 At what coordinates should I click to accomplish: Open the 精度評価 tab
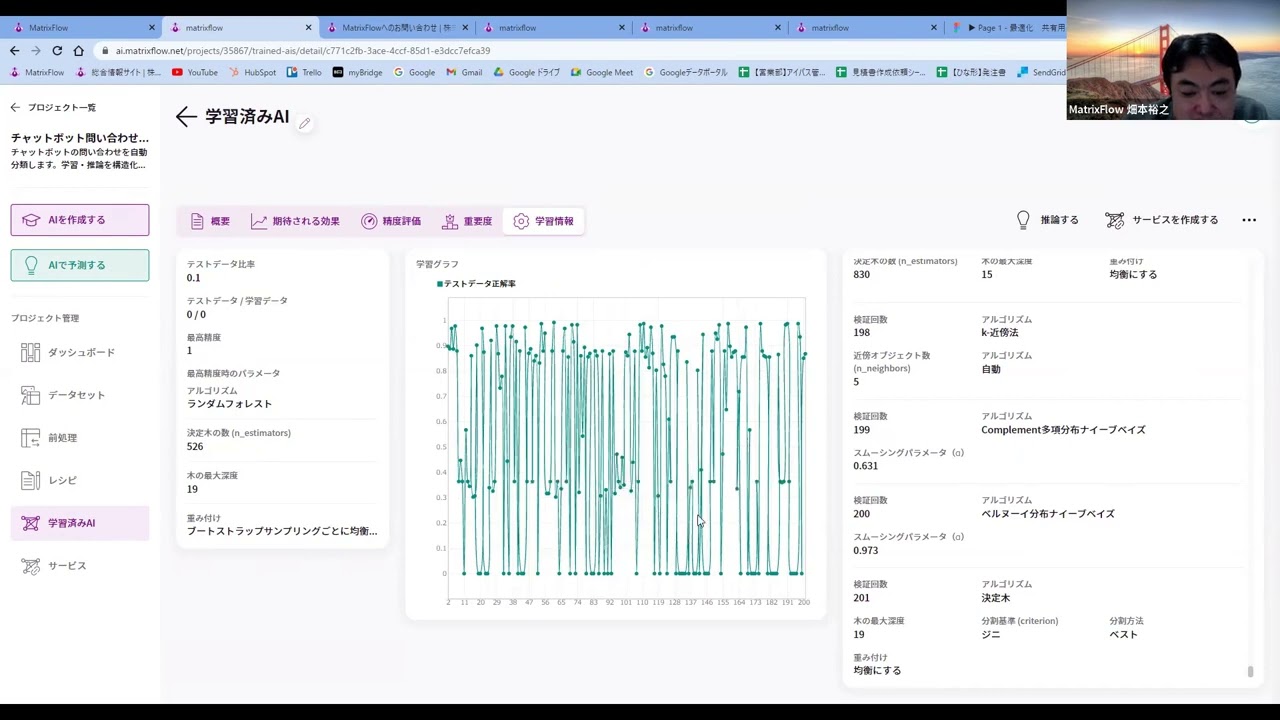(391, 221)
